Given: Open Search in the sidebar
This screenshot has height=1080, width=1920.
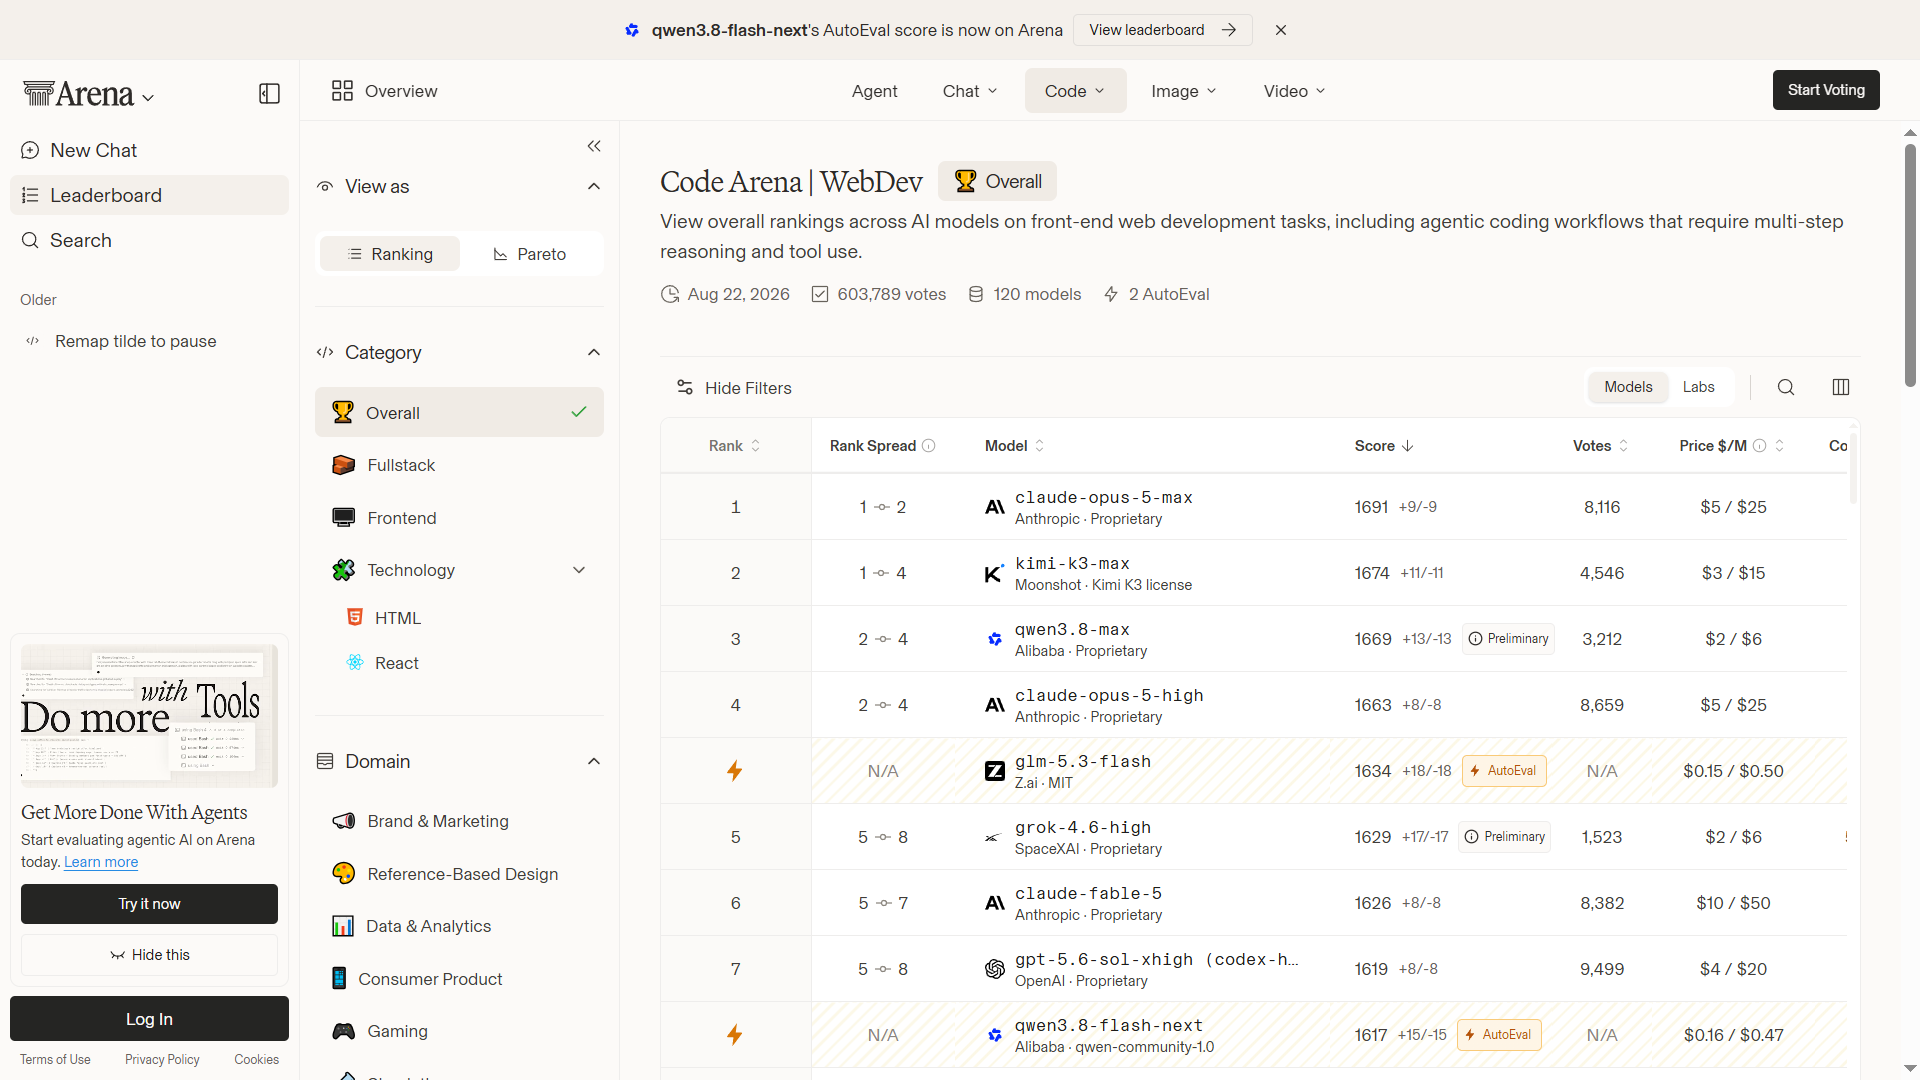Looking at the screenshot, I should tap(149, 240).
